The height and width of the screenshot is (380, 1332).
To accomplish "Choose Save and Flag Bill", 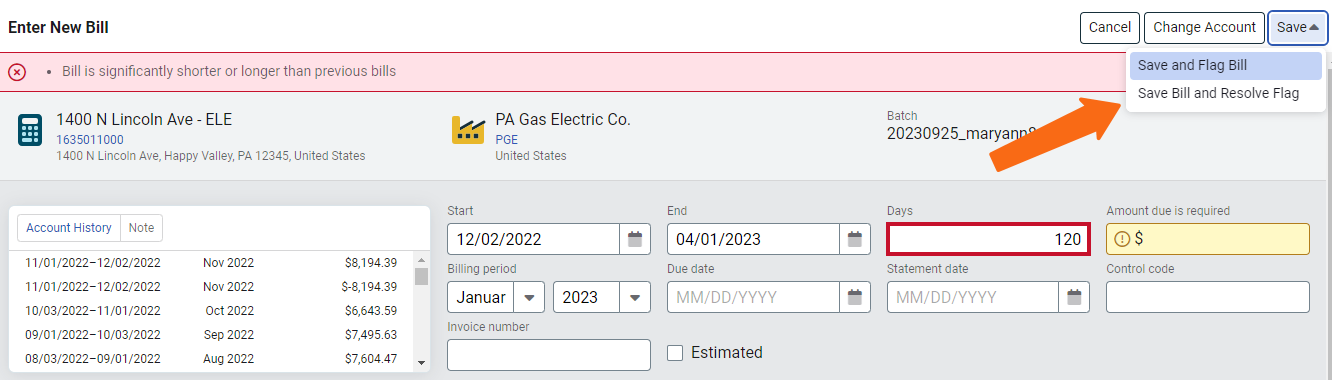I will (x=1225, y=66).
